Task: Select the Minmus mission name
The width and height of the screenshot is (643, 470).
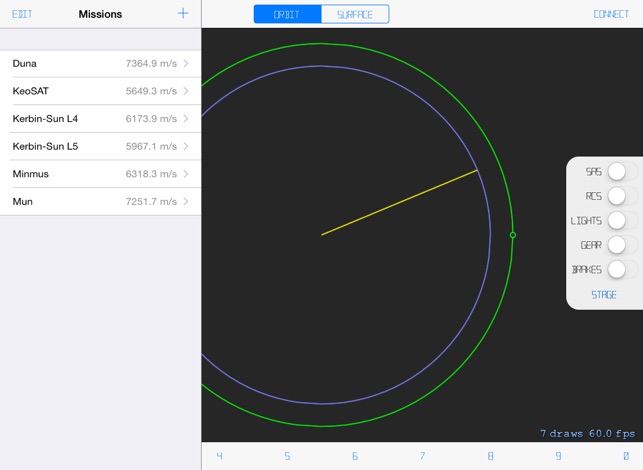Action: (x=31, y=174)
